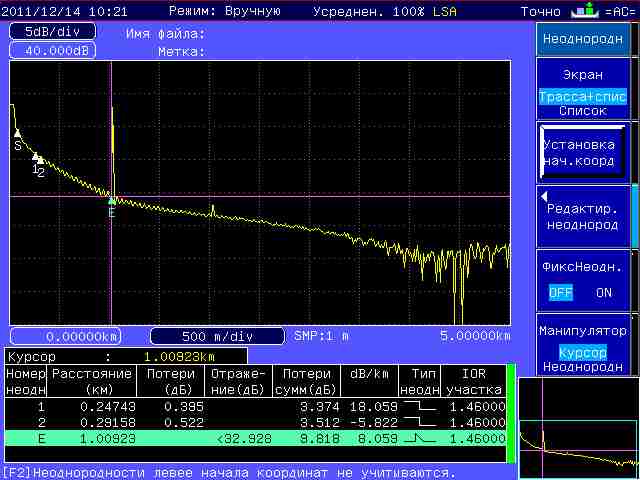Choose Список display mode under Экран
The image size is (640, 480).
582,111
